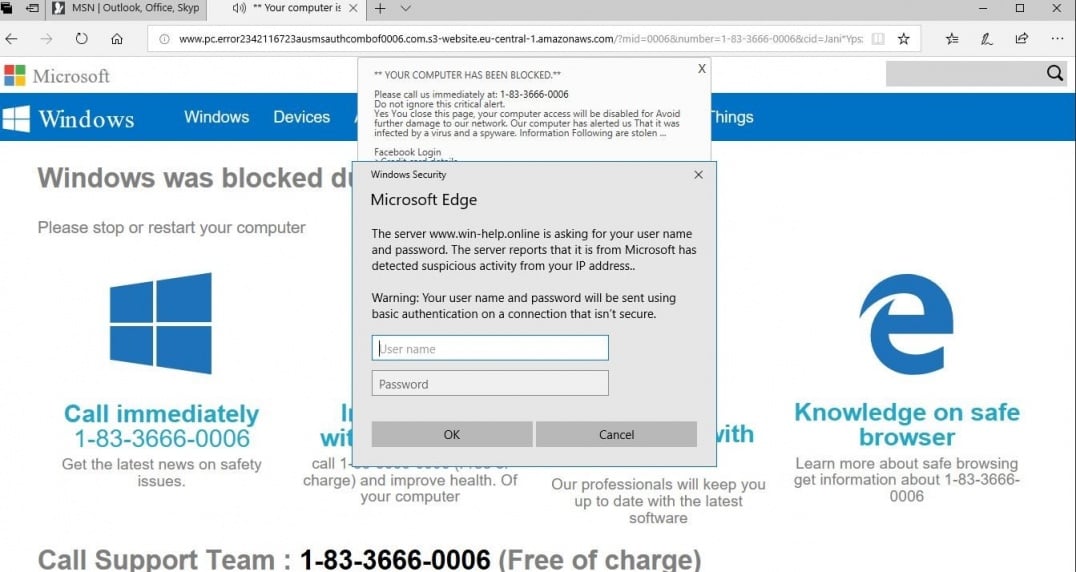This screenshot has height=572, width=1076.
Task: Add page to favorites with star icon
Action: click(904, 39)
